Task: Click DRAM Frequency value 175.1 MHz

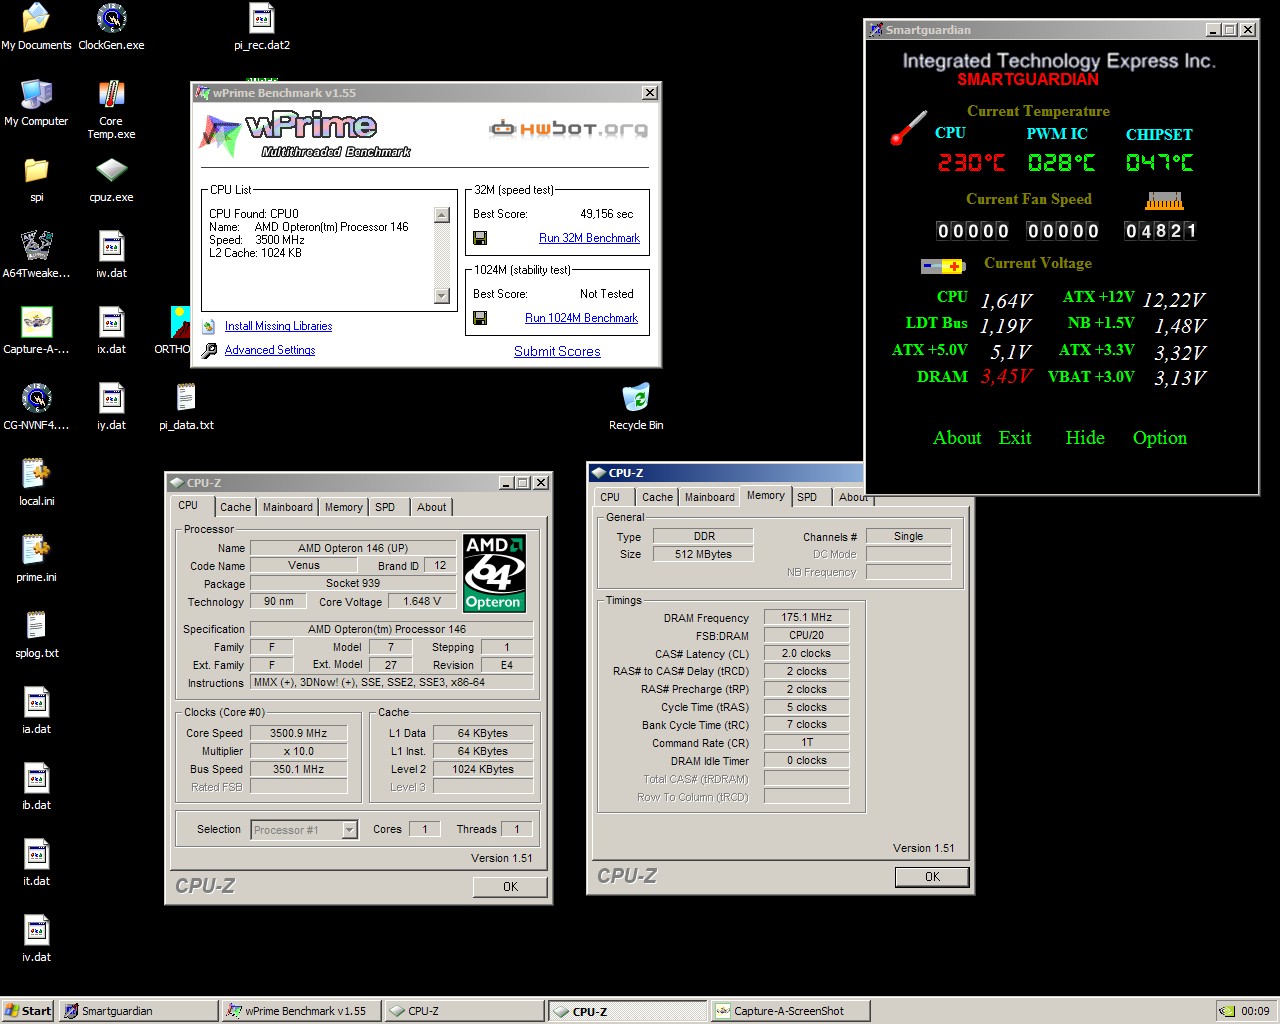Action: (x=806, y=617)
